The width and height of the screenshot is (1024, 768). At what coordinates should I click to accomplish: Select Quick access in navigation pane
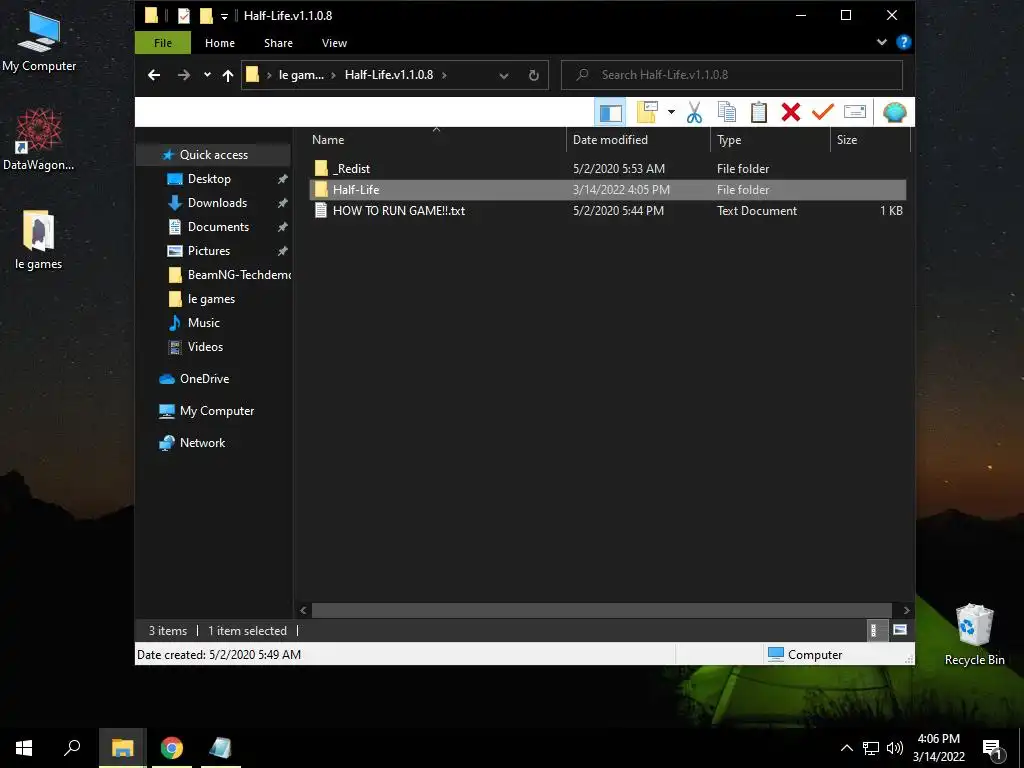pos(214,155)
